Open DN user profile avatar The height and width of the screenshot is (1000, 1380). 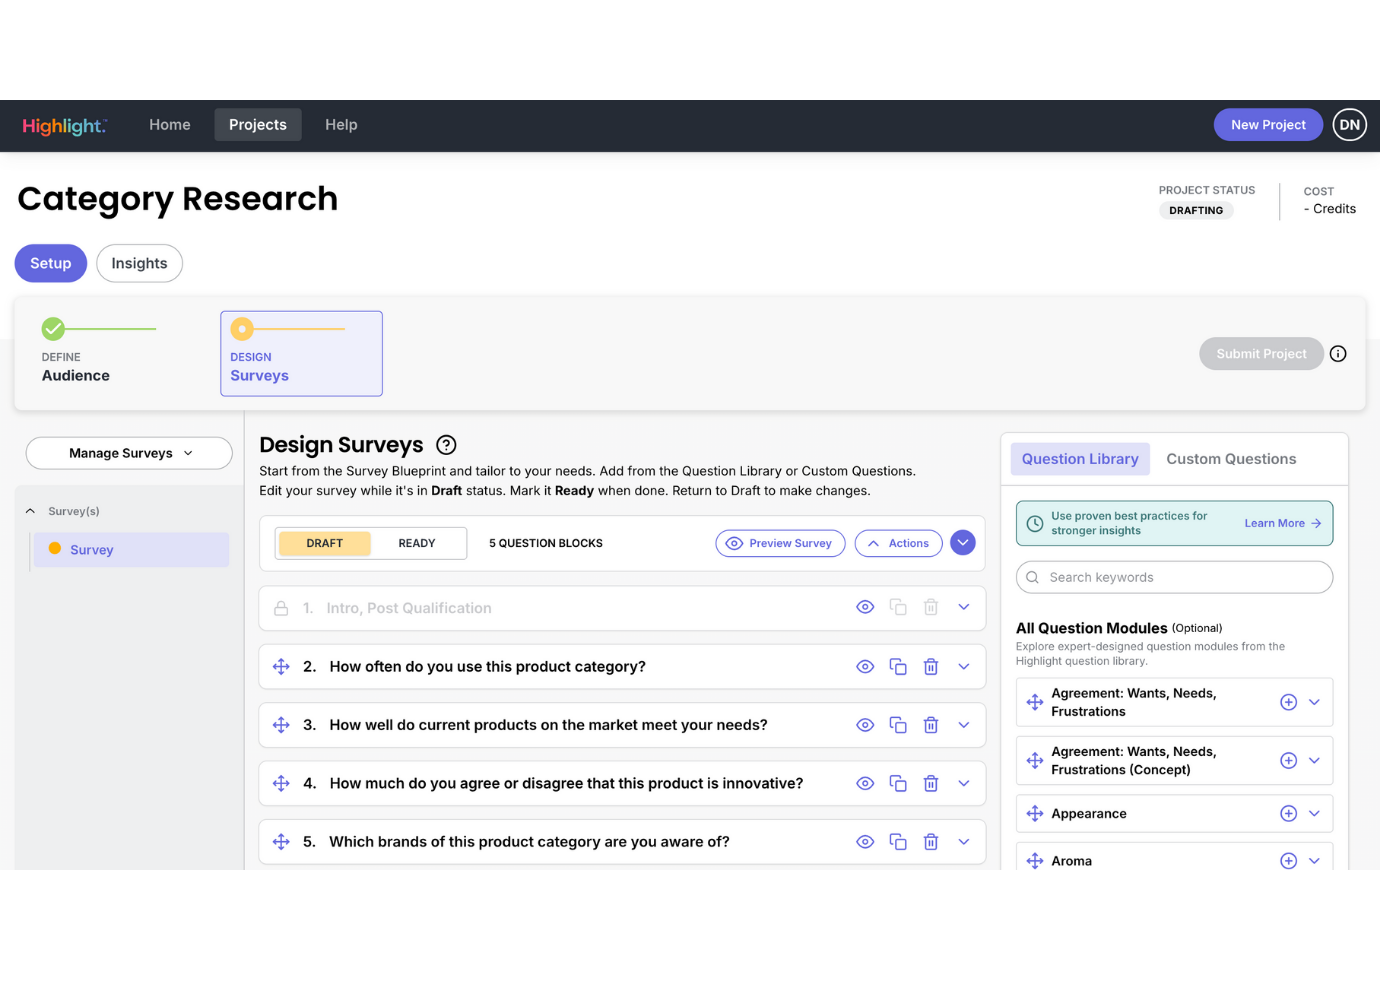click(1349, 125)
